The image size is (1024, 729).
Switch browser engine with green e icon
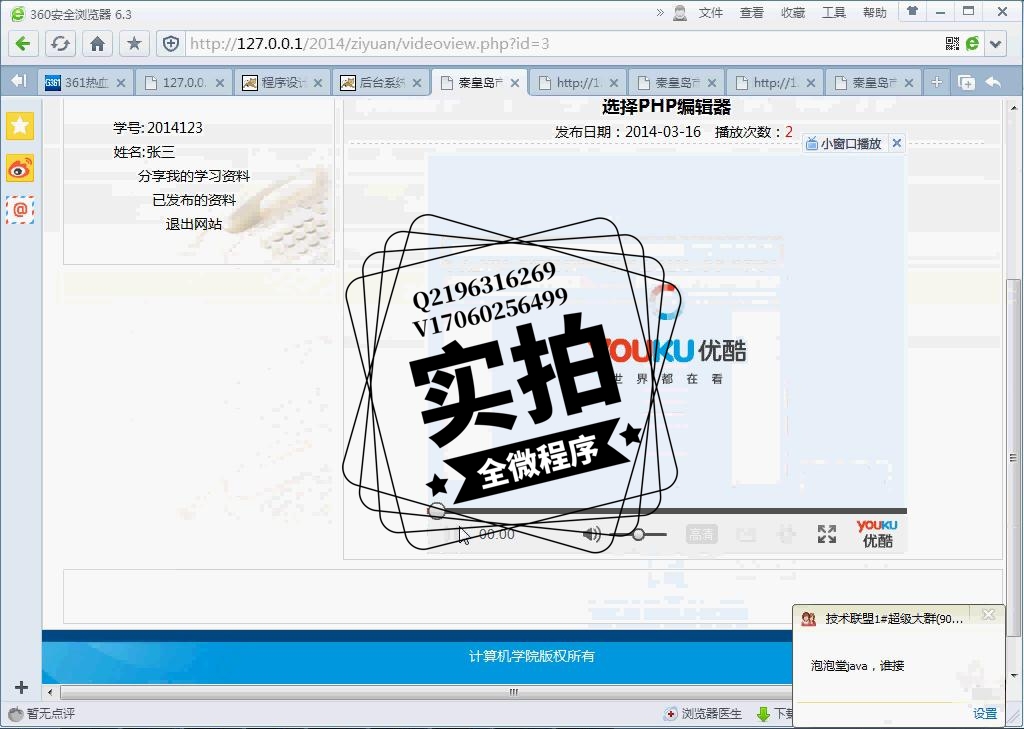[972, 44]
